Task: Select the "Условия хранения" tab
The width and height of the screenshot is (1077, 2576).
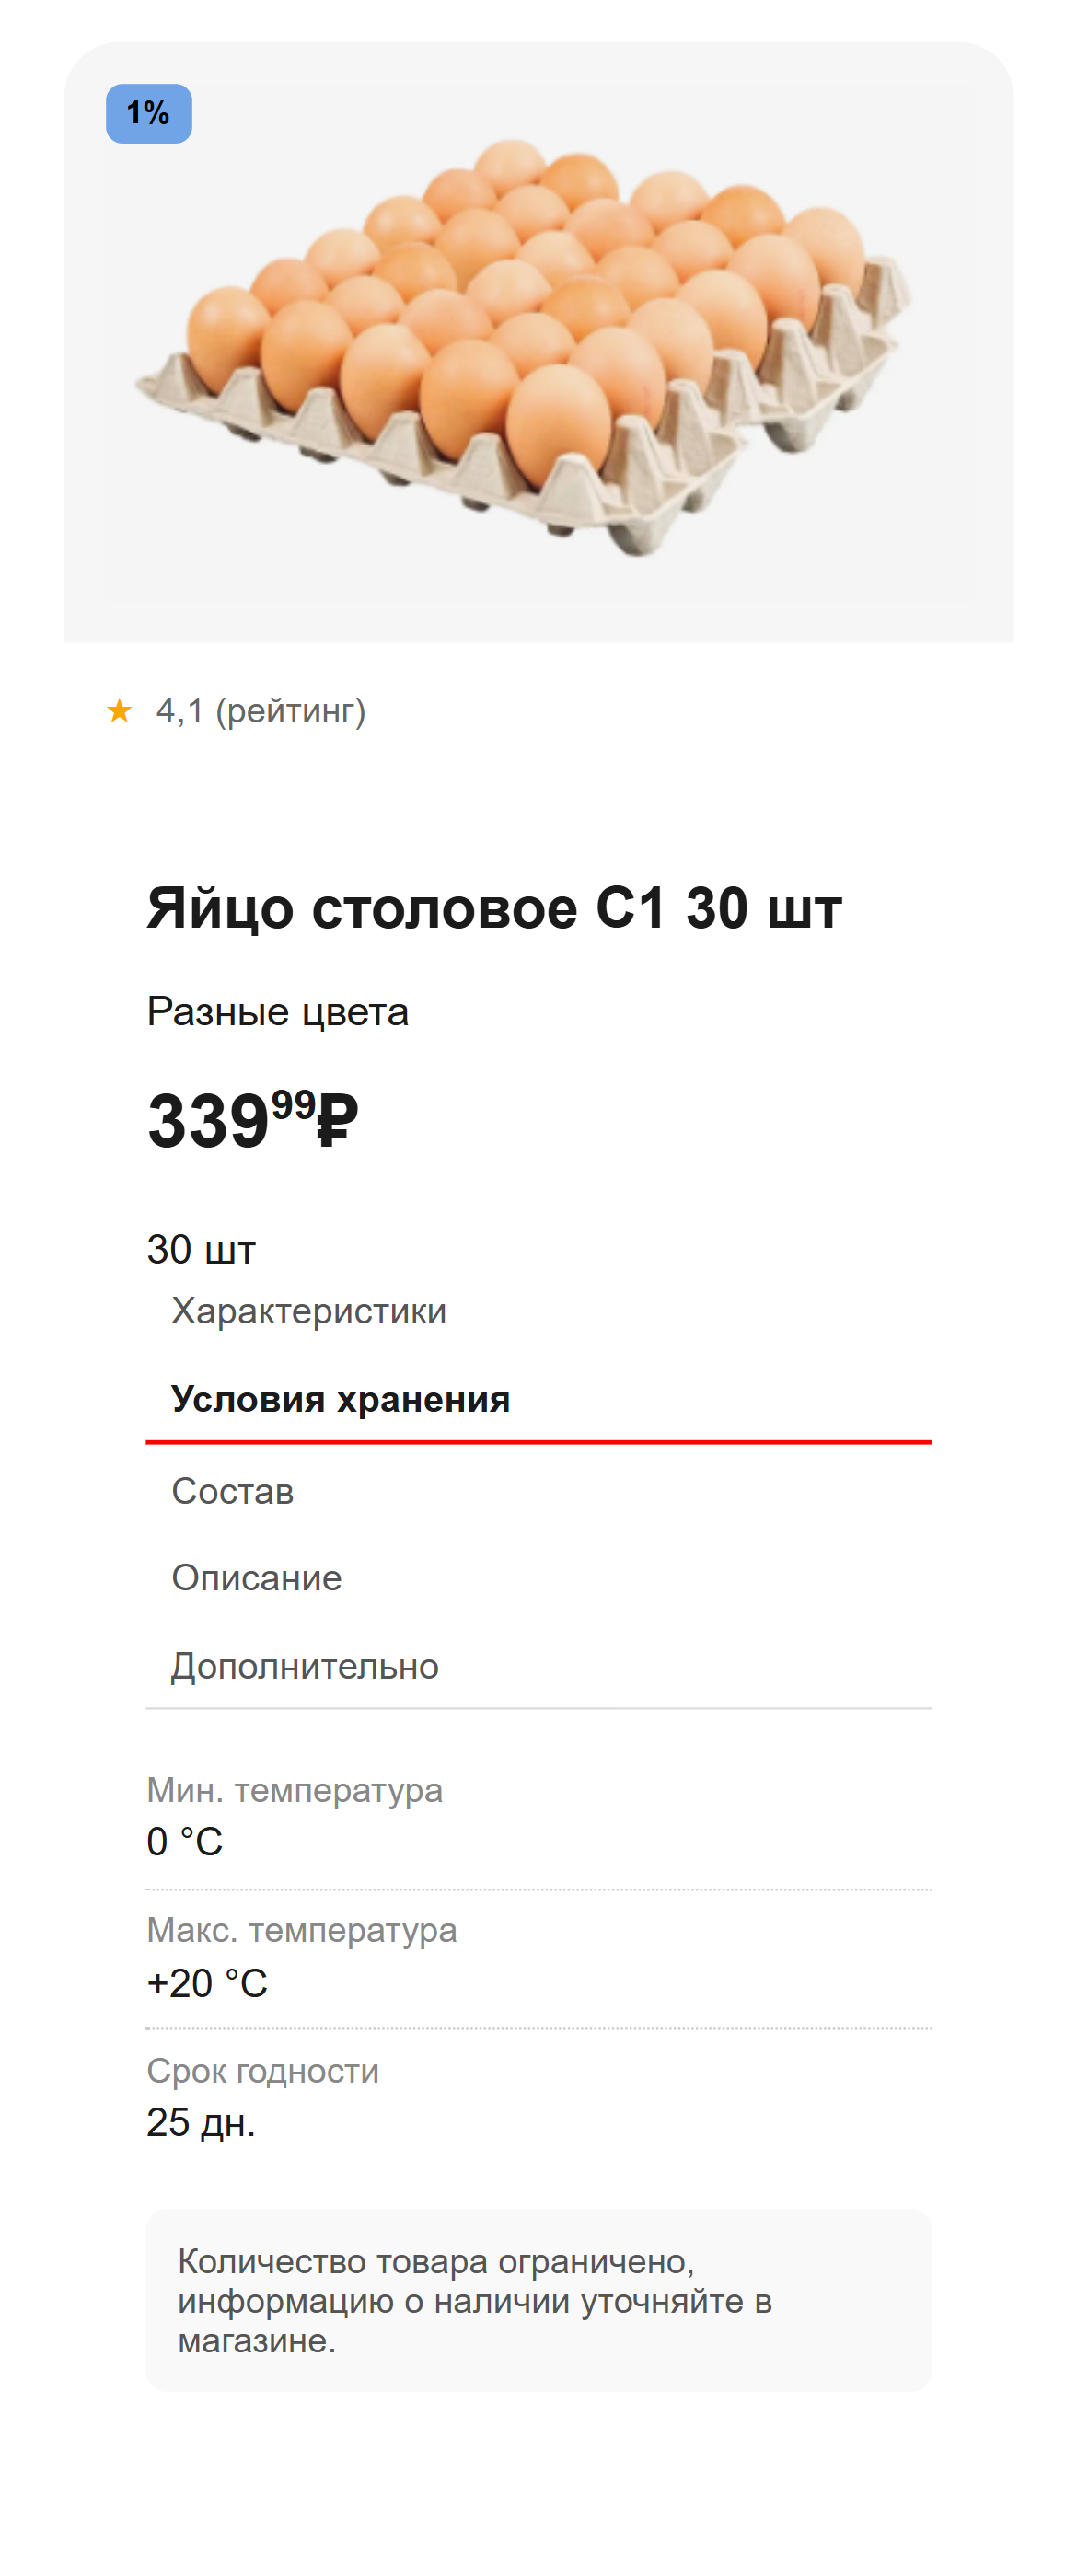Action: tap(341, 1399)
